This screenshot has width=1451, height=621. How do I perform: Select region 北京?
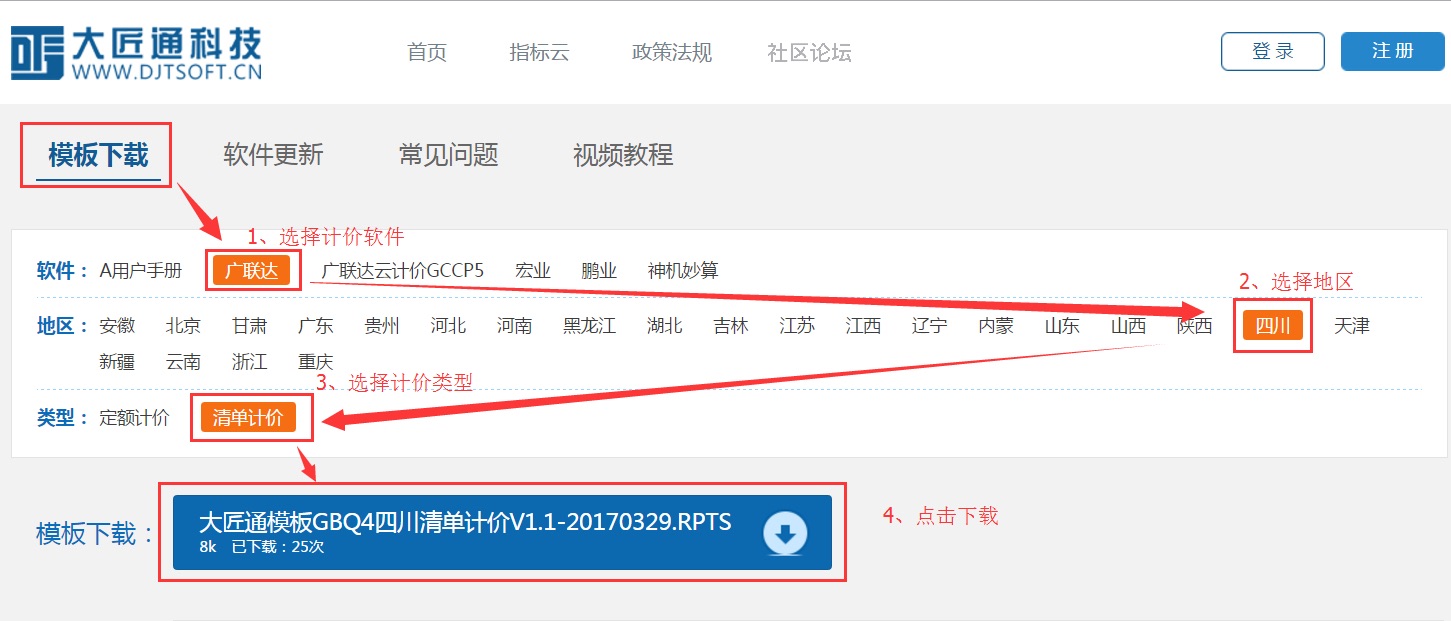coord(183,325)
